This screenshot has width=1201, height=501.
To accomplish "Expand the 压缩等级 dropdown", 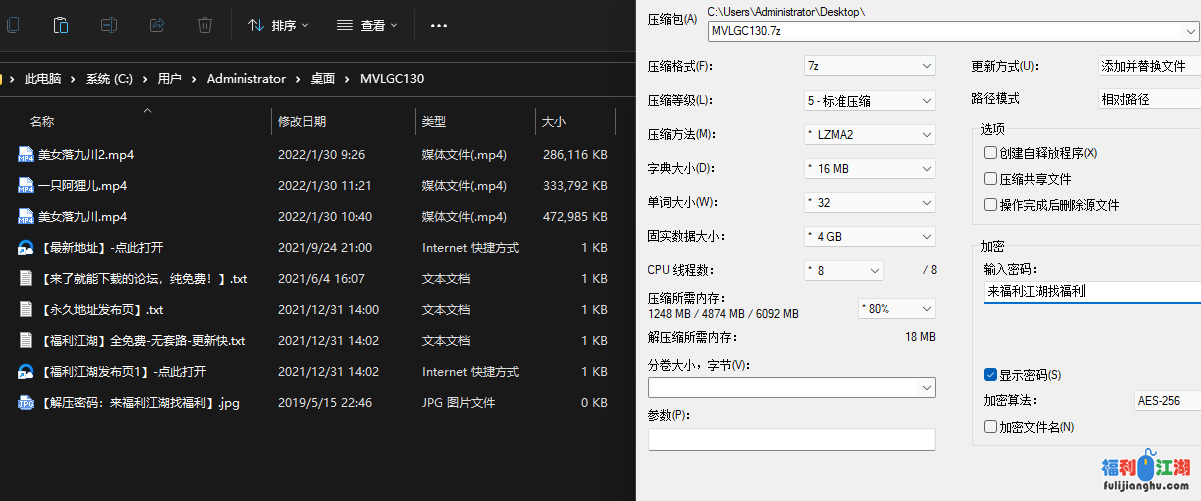I will point(868,100).
